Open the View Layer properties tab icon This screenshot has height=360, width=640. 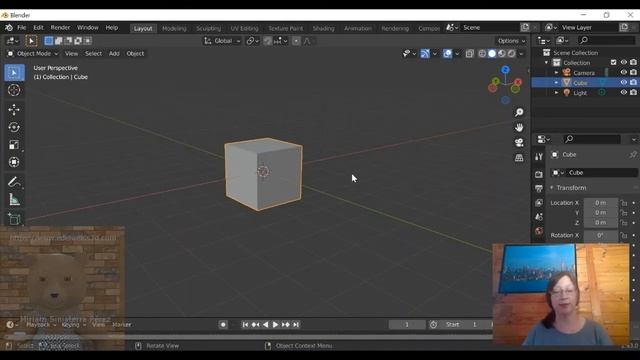point(539,203)
